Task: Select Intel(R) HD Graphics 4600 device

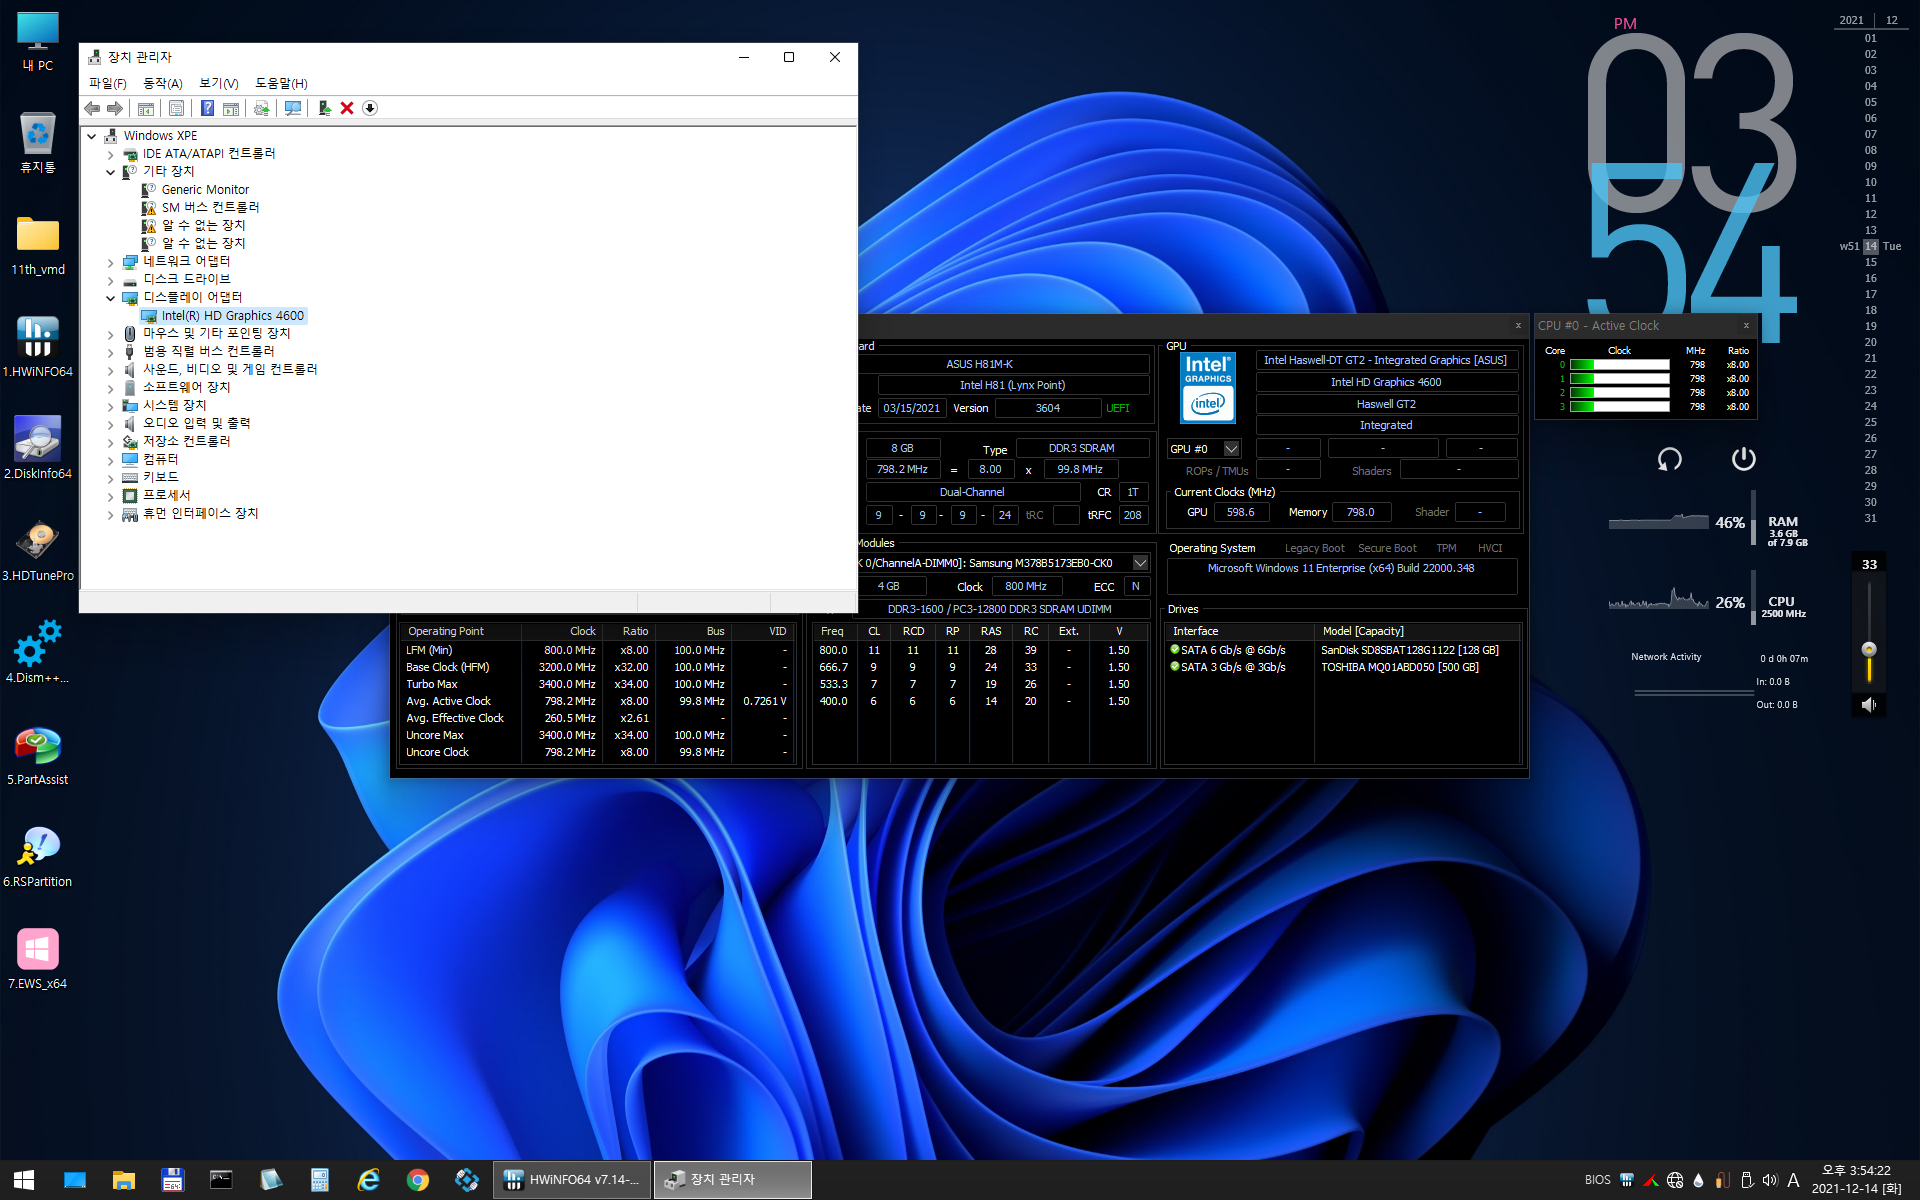Action: 232,316
